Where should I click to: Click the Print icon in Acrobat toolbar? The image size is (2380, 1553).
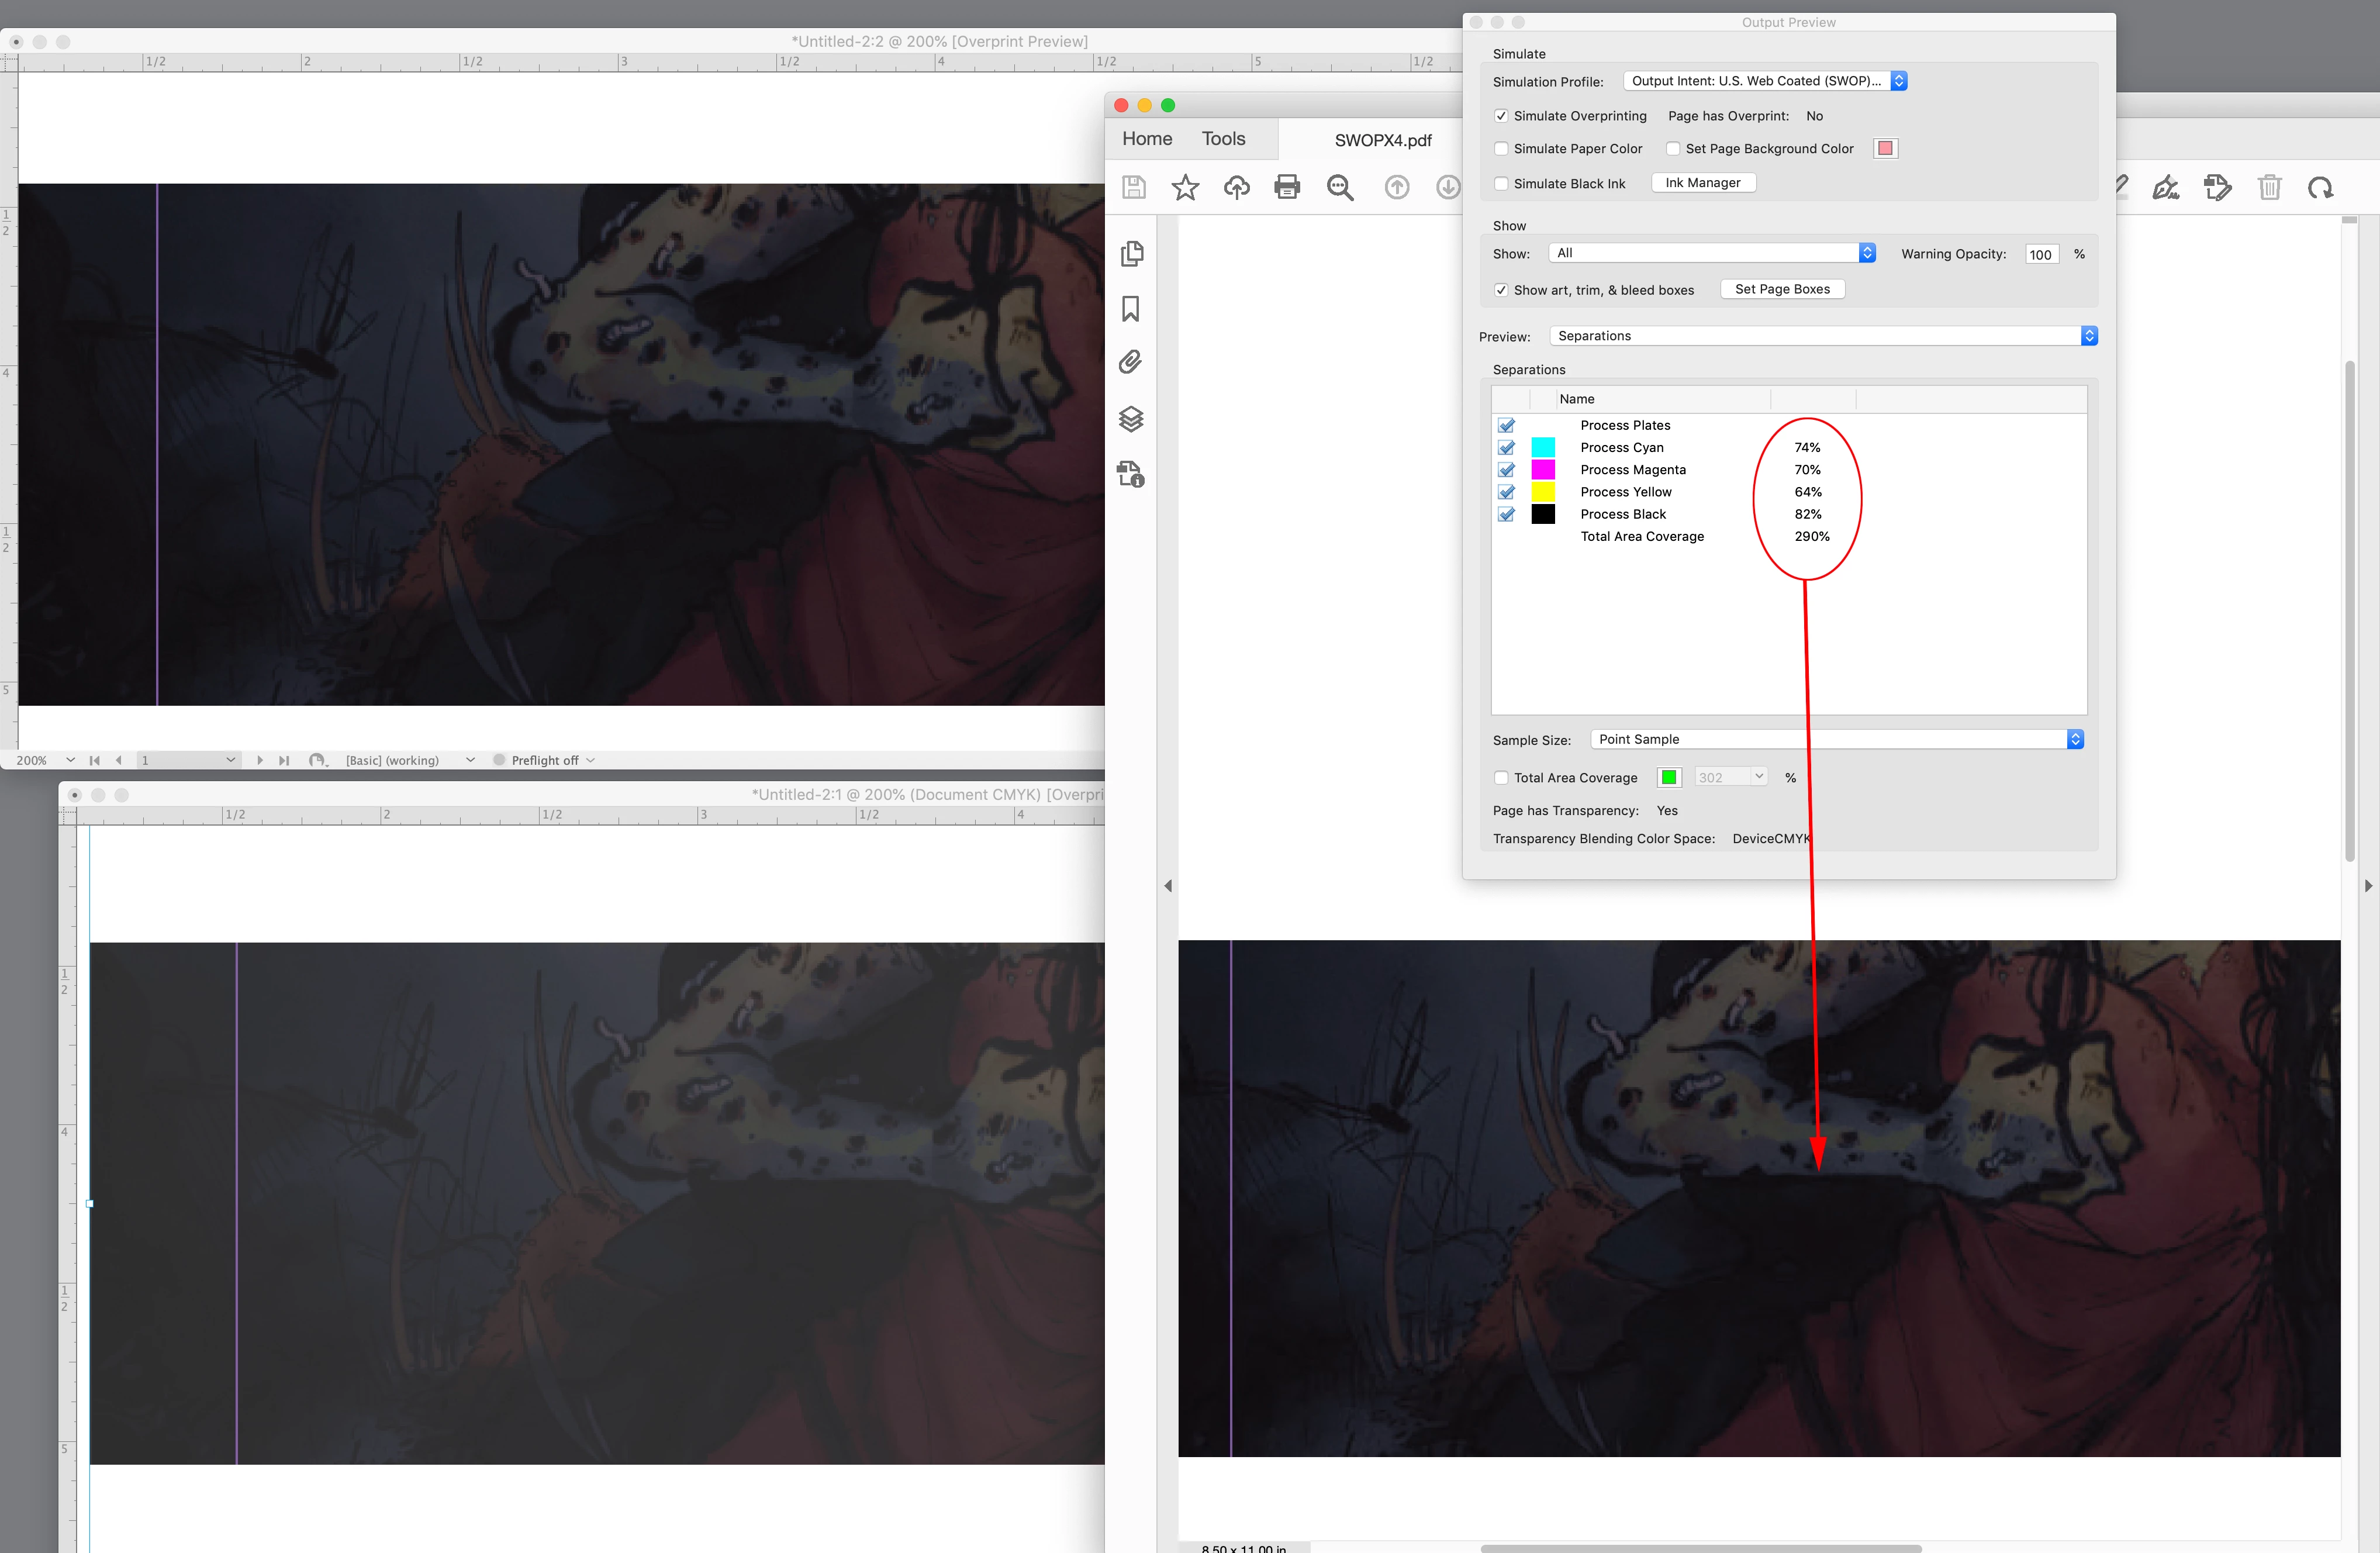coord(1287,187)
